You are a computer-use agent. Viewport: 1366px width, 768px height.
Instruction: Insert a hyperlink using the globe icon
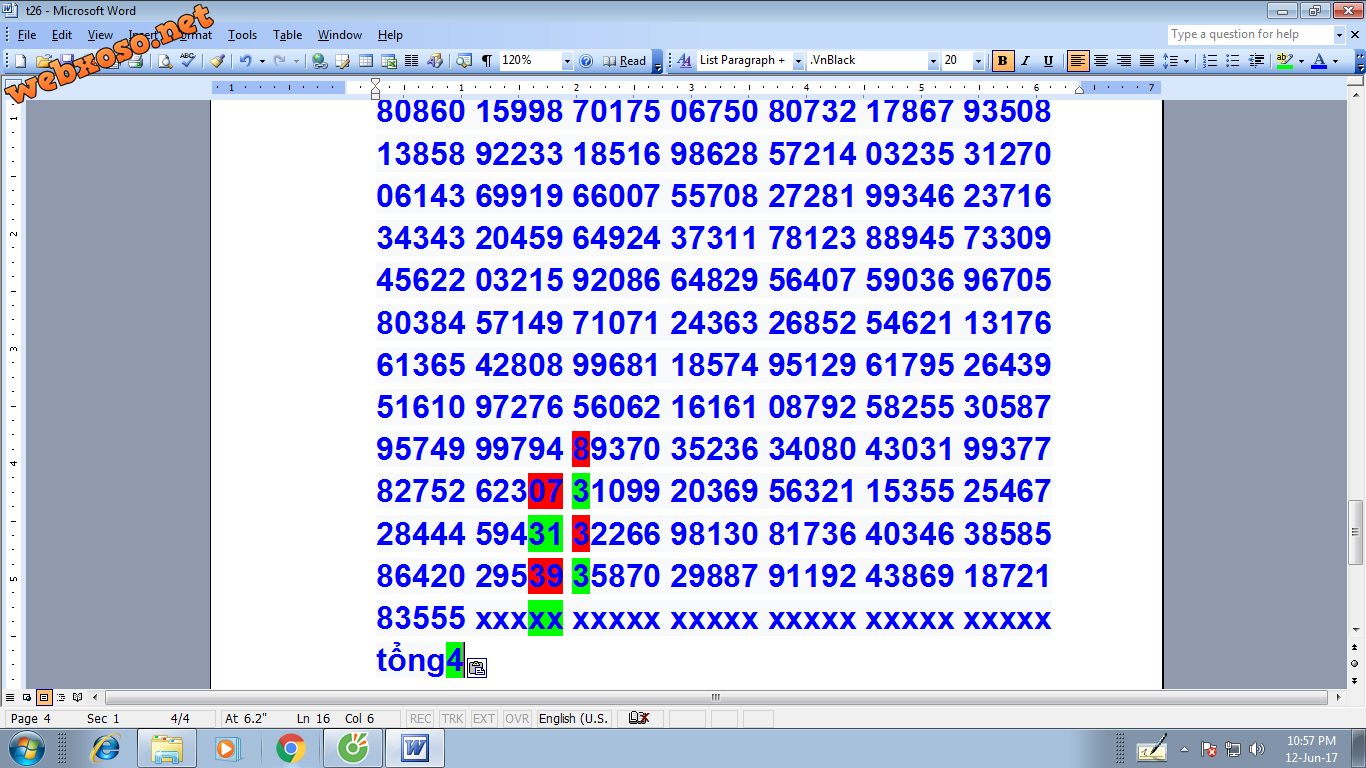click(319, 61)
